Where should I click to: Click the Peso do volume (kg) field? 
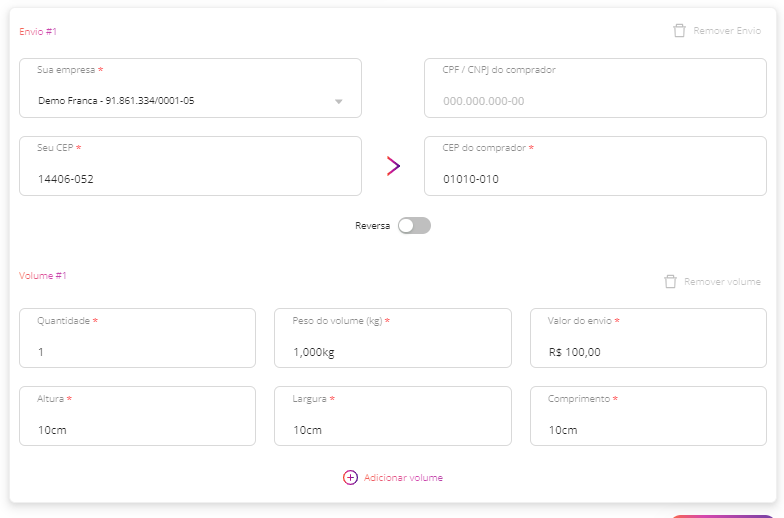(393, 338)
